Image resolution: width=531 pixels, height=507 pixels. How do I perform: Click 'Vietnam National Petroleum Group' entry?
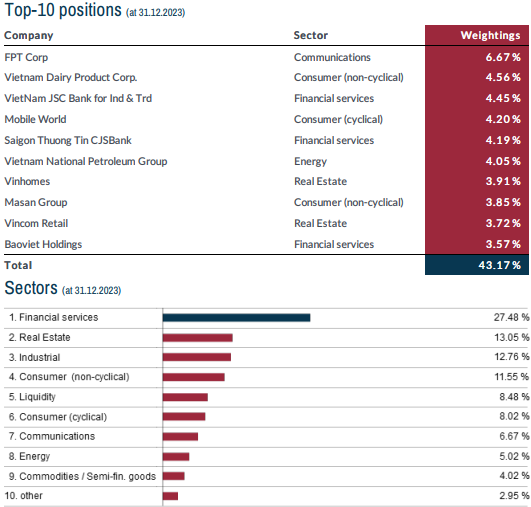[86, 161]
